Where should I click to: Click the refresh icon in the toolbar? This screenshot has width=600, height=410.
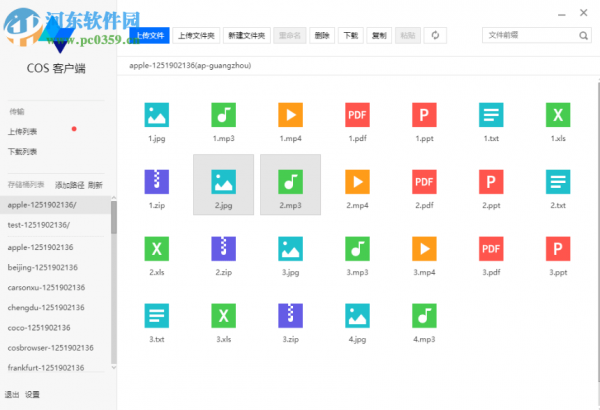436,35
